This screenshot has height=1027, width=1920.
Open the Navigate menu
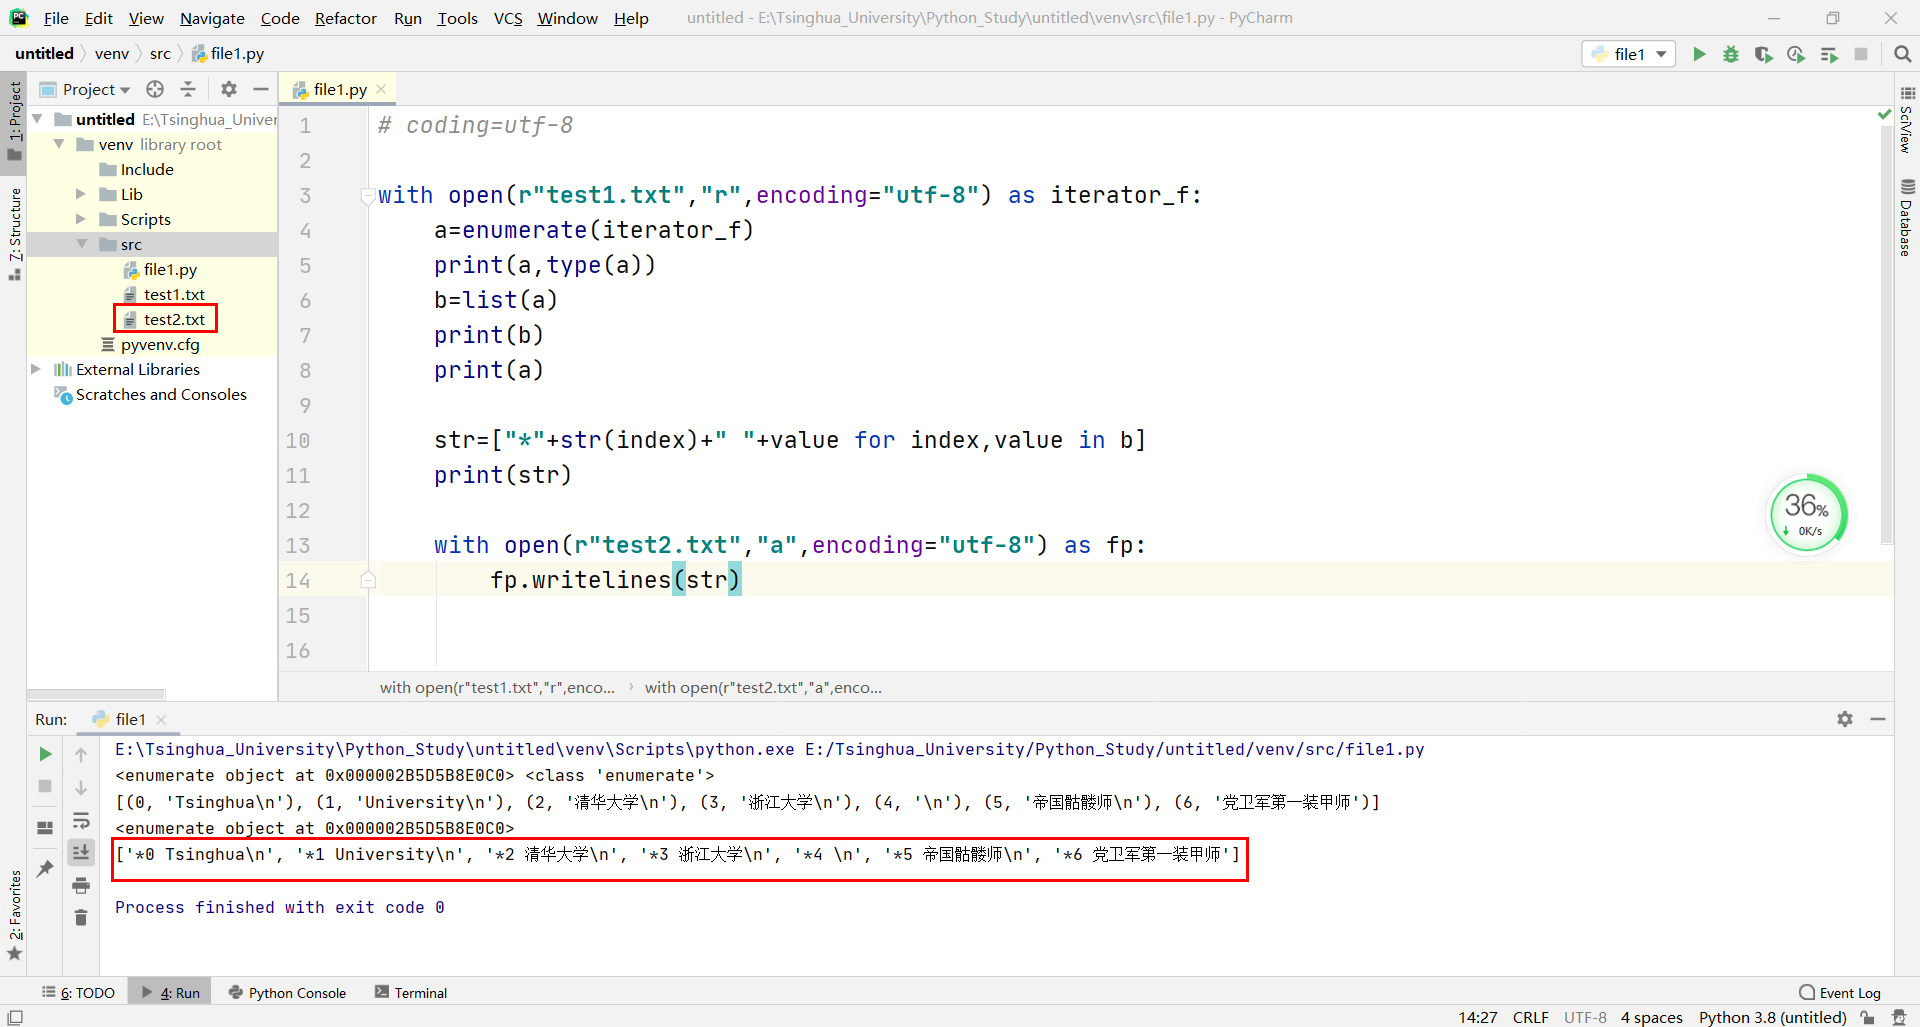[x=212, y=18]
